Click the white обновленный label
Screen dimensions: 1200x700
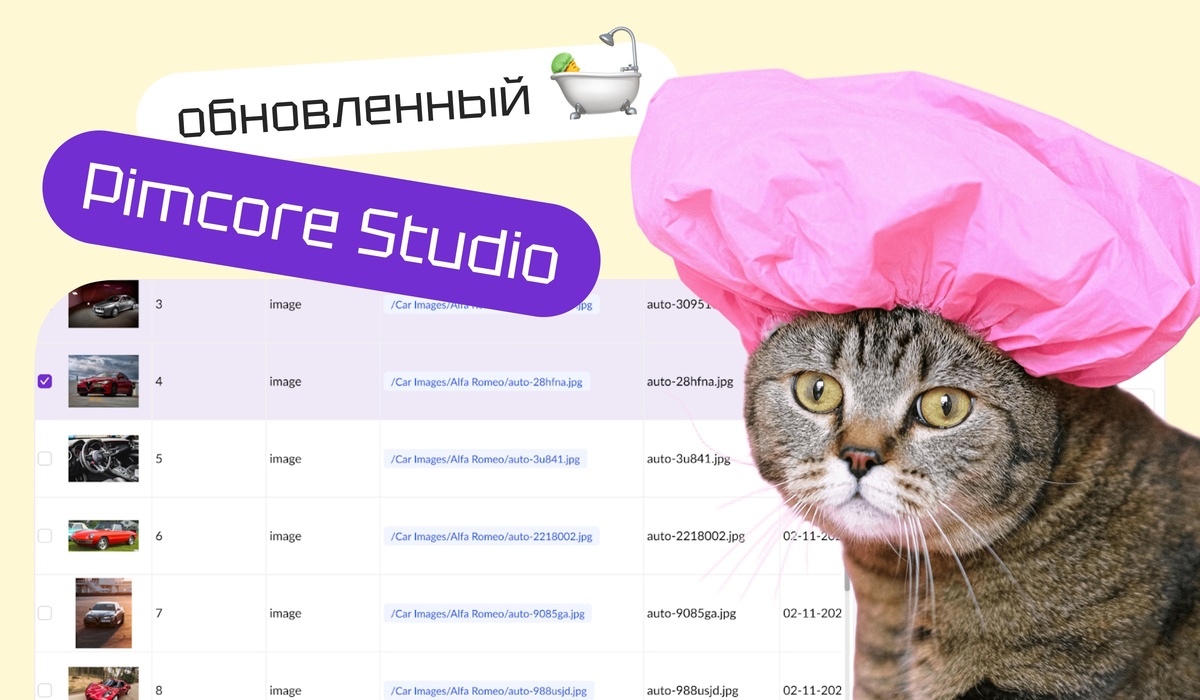355,110
